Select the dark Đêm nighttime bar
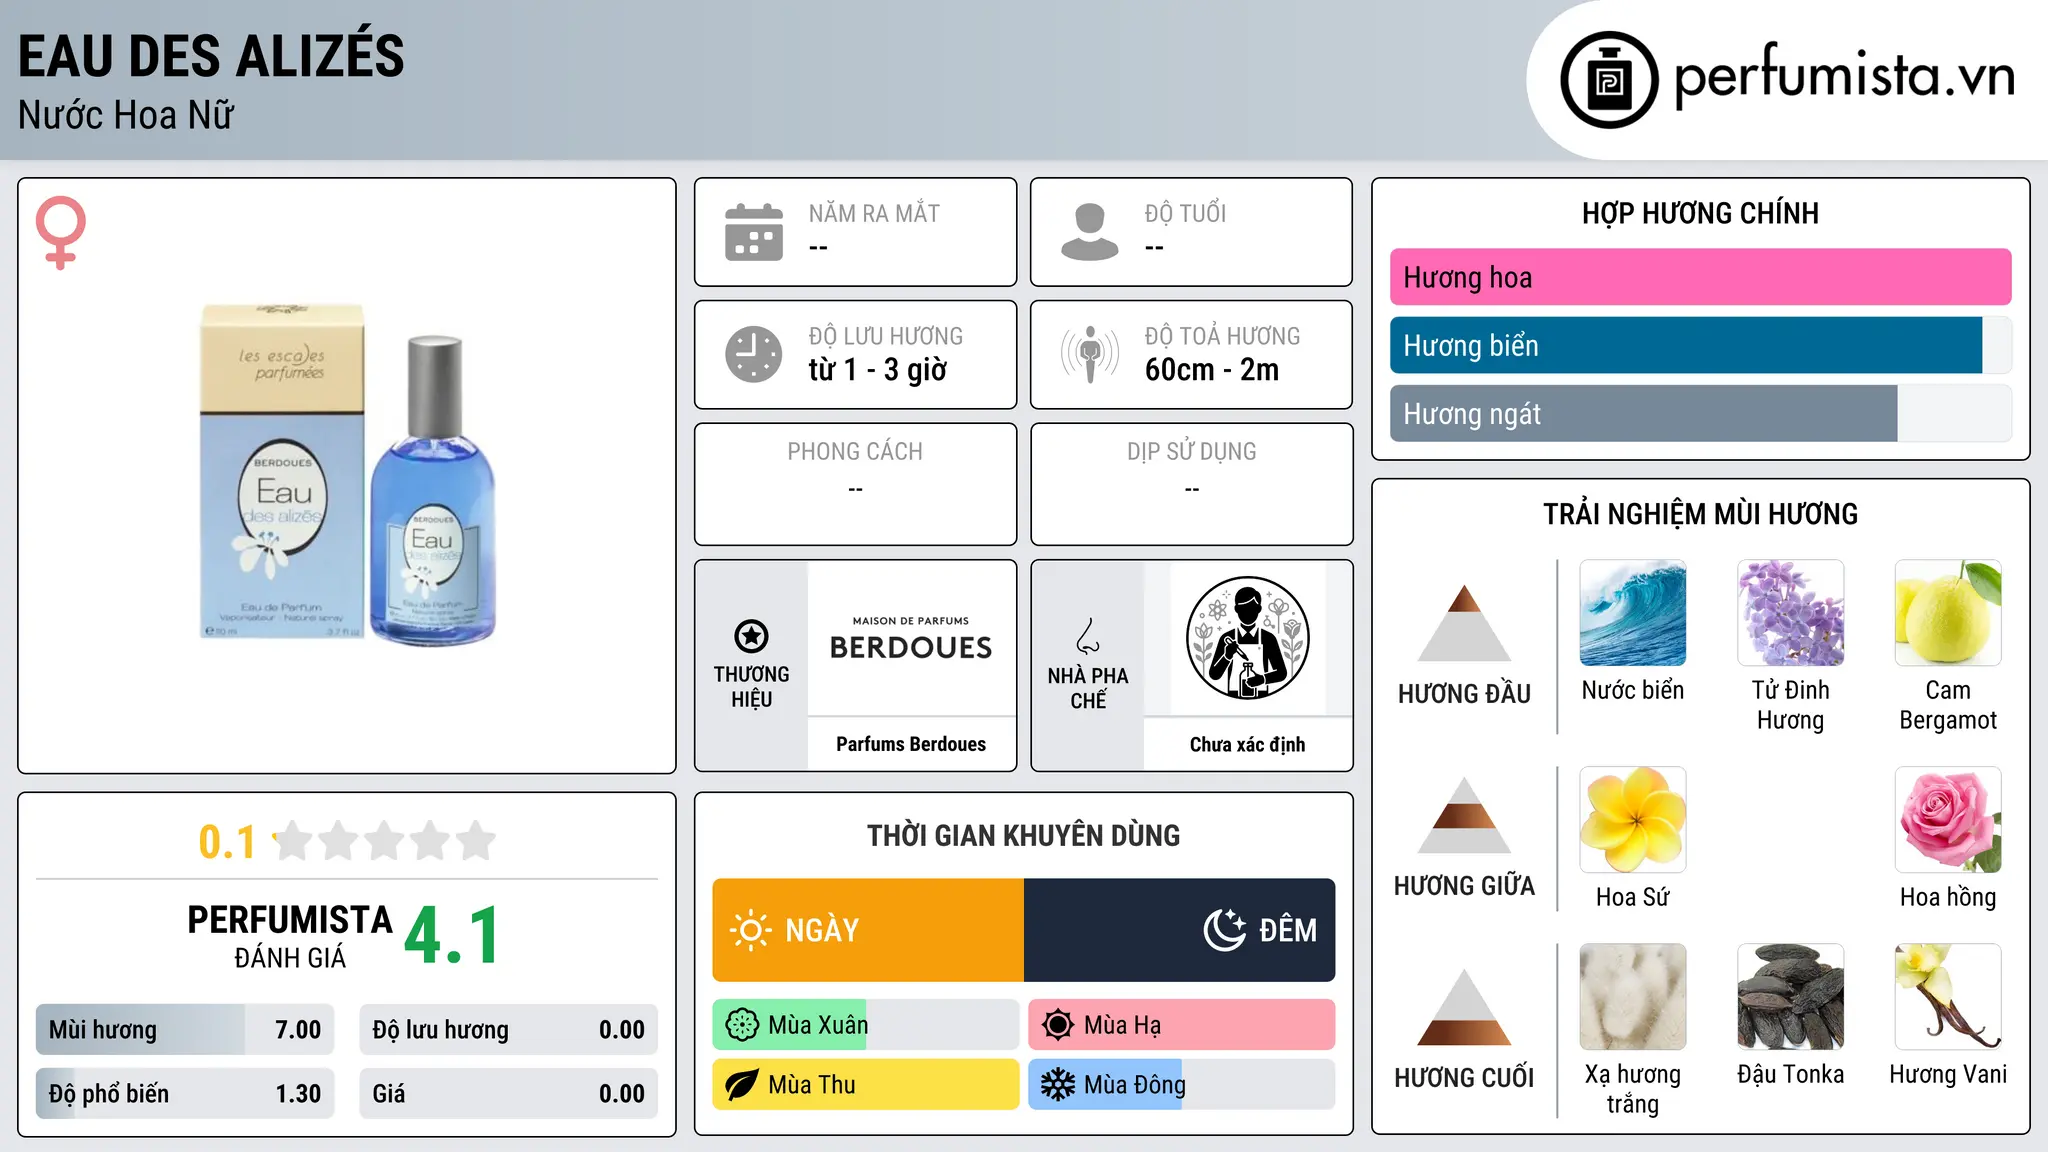This screenshot has height=1152, width=2048. pyautogui.click(x=1180, y=930)
